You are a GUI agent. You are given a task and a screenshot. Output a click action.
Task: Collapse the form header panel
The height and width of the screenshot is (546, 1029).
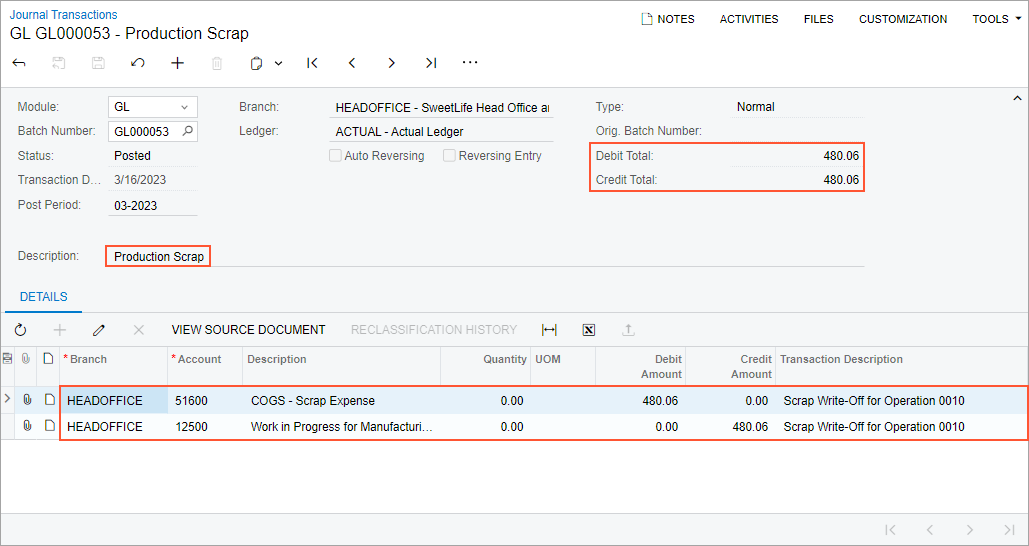1017,98
